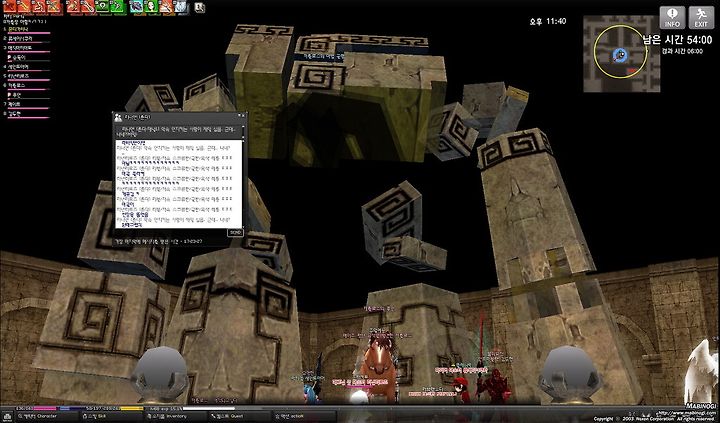Viewport: 720px width, 423px height.
Task: Activate the third red skill hotkey
Action: pos(39,6)
